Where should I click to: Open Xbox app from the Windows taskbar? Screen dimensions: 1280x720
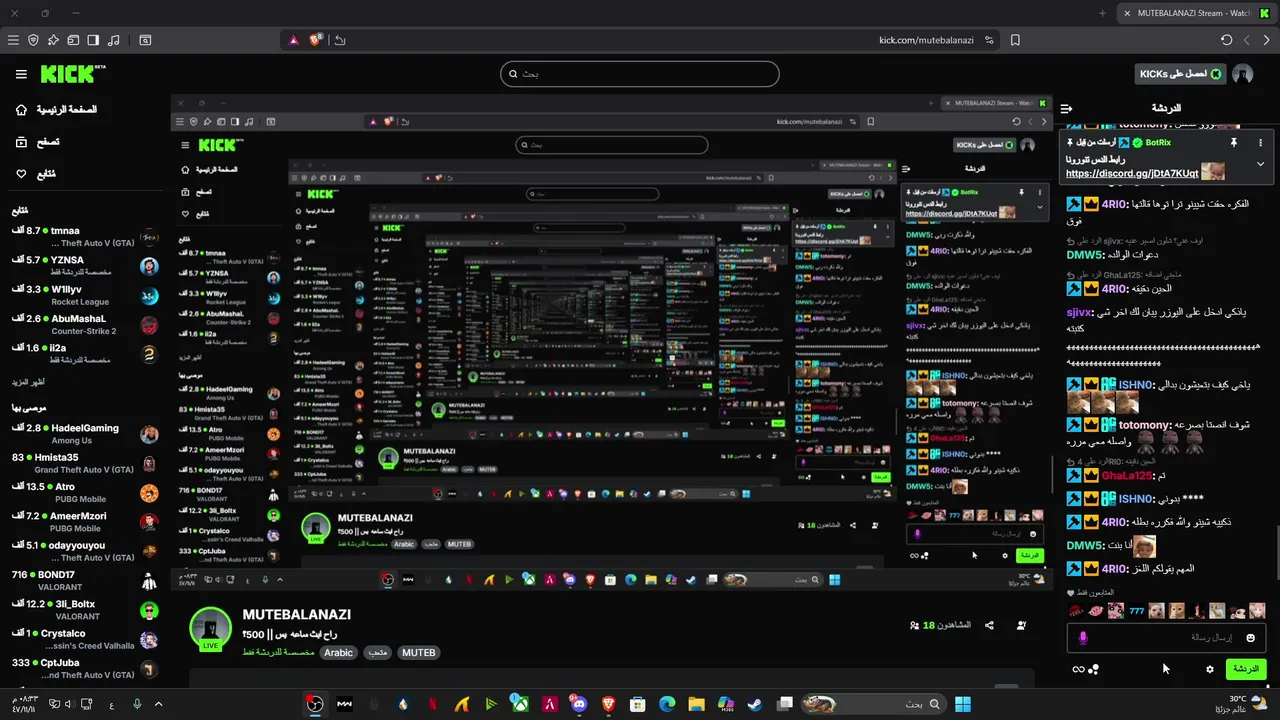click(x=520, y=704)
